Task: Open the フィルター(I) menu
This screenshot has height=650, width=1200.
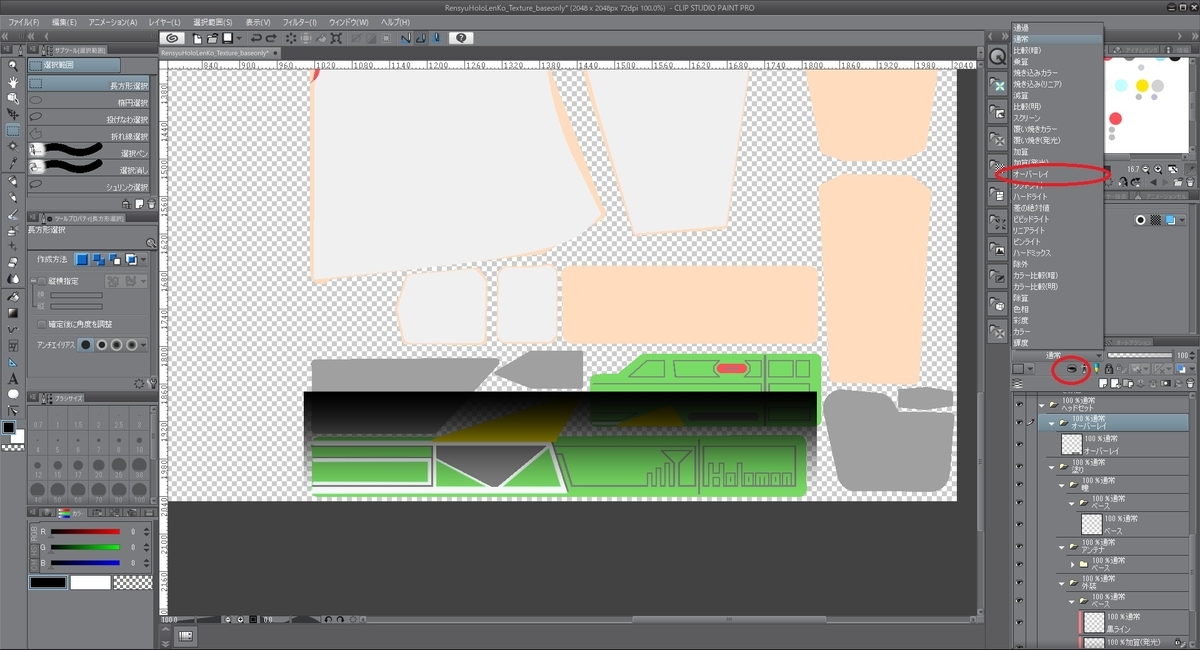Action: point(298,22)
